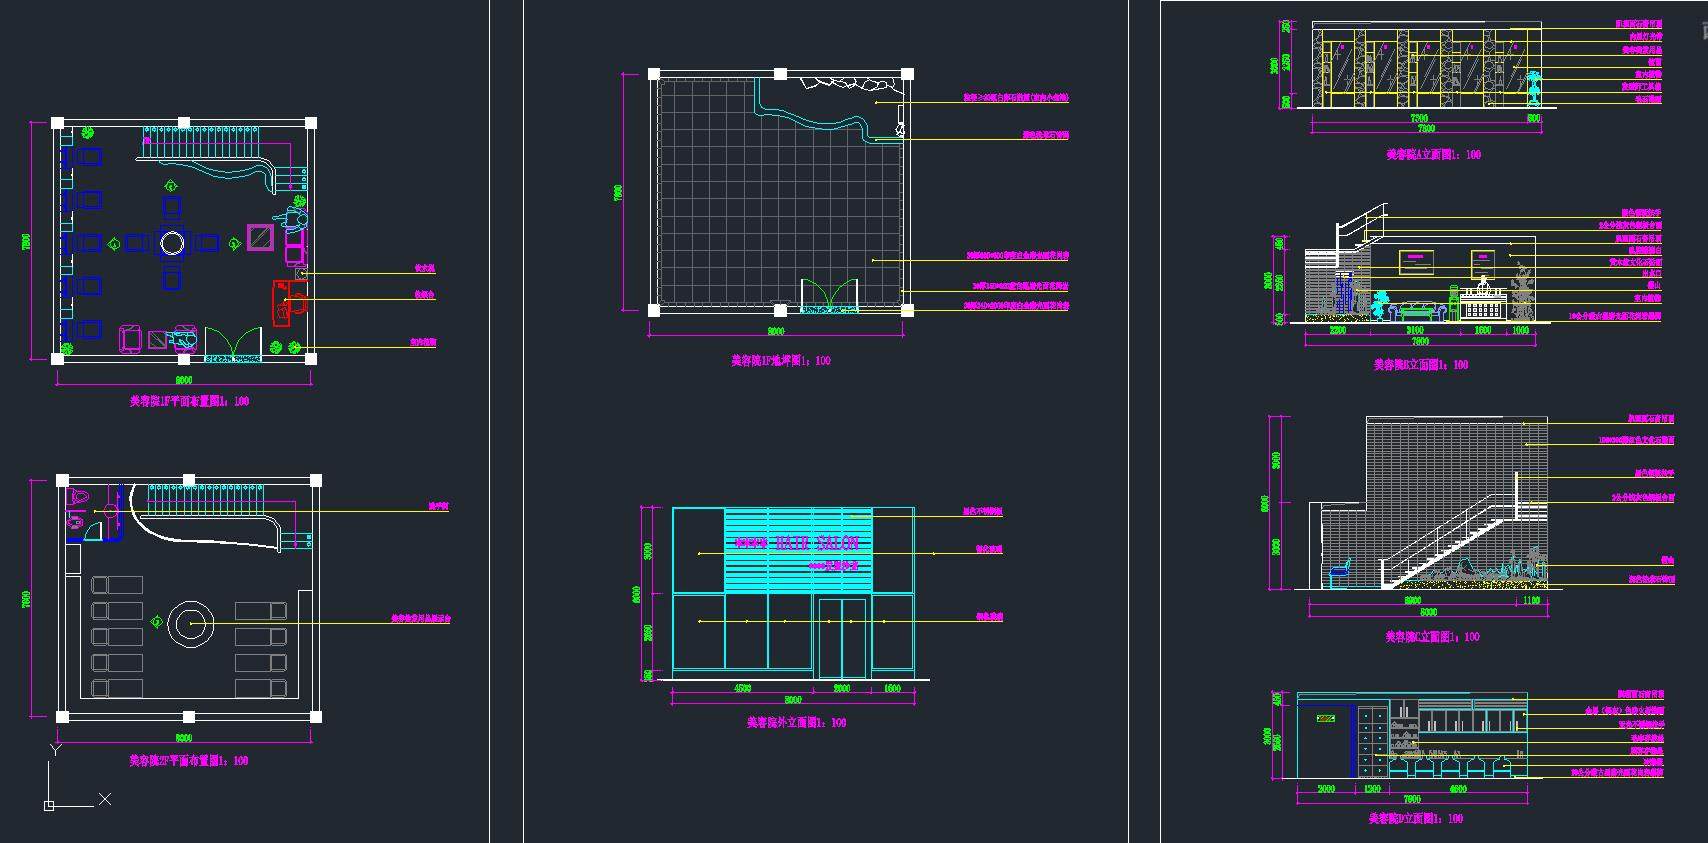Select the 美容院D立面图 title label

click(1415, 819)
